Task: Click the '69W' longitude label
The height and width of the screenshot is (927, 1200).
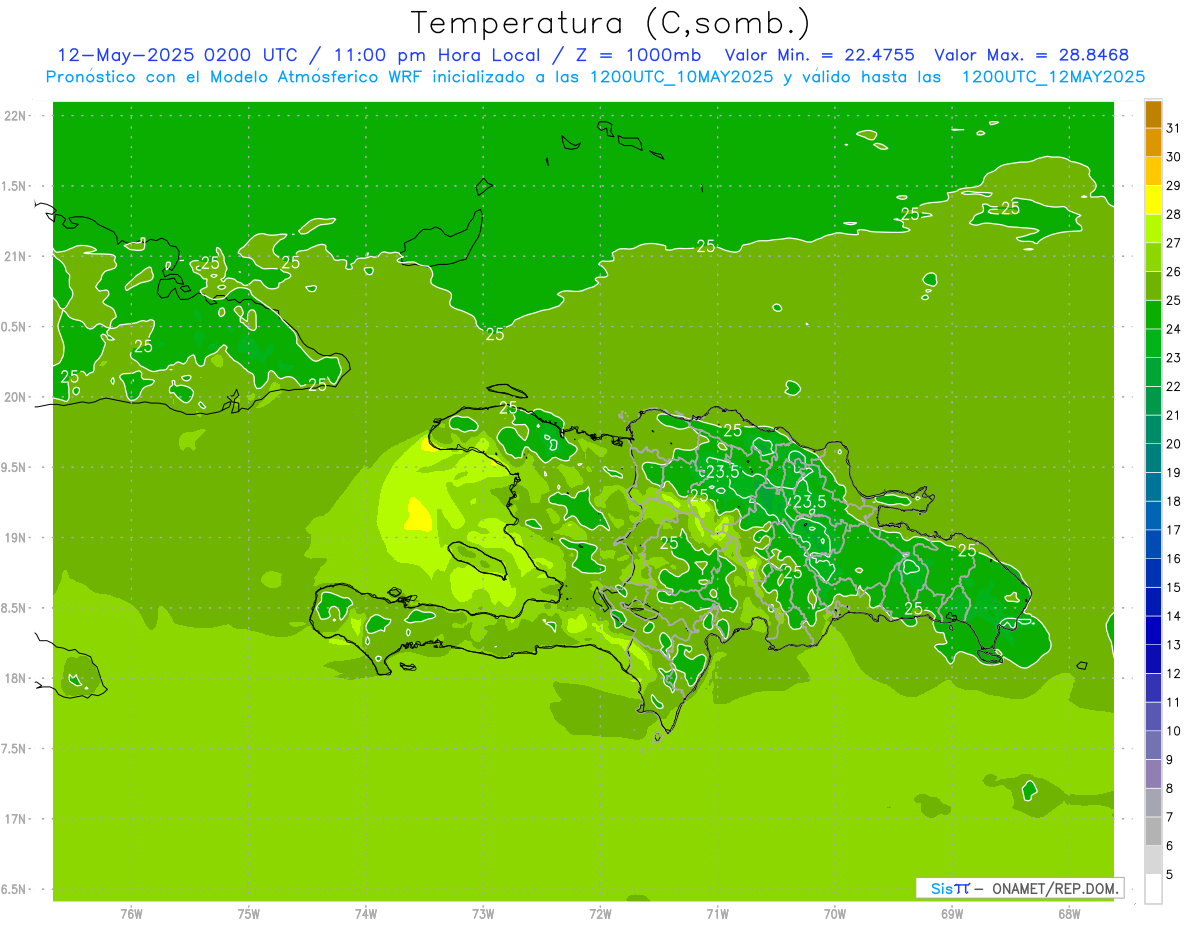Action: (x=951, y=914)
